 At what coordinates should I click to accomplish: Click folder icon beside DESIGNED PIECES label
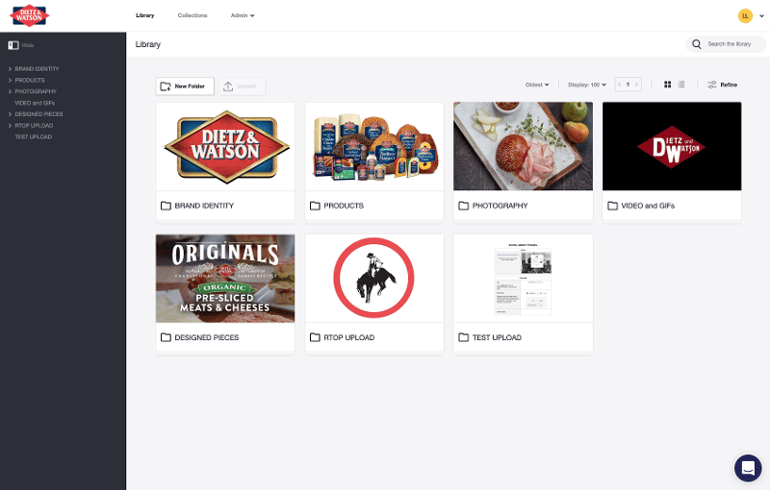click(x=166, y=337)
